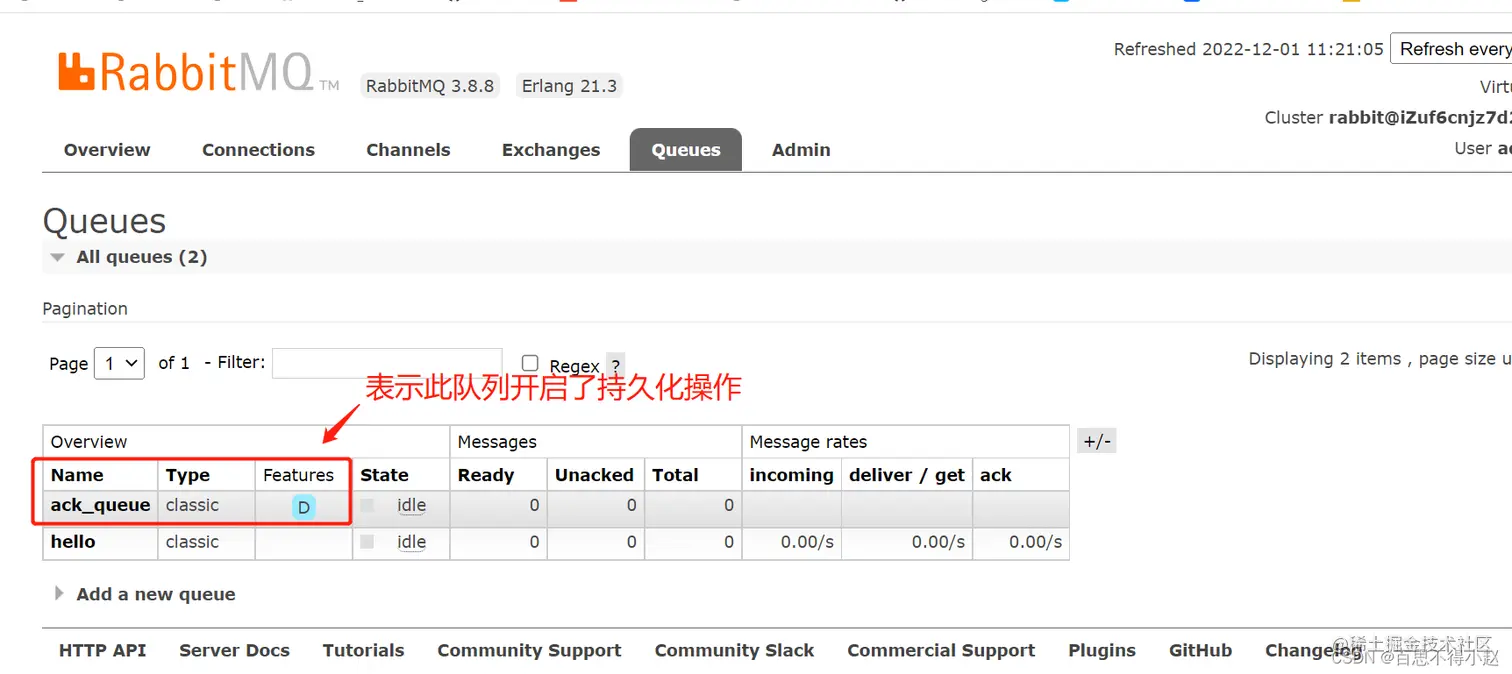
Task: Open the Commercial Support link
Action: (941, 650)
